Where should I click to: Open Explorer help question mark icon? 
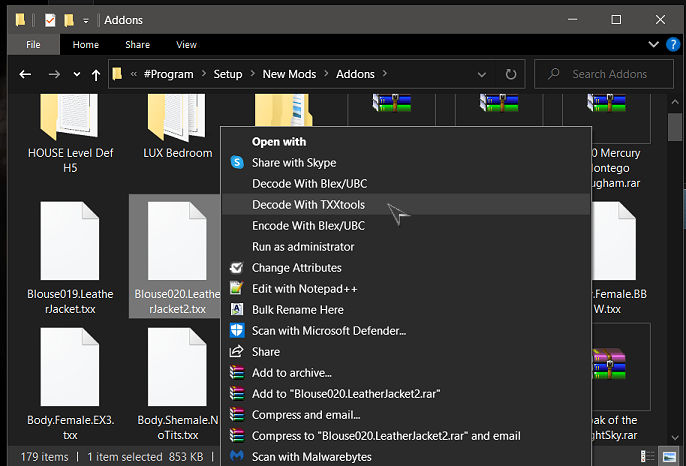pos(672,44)
